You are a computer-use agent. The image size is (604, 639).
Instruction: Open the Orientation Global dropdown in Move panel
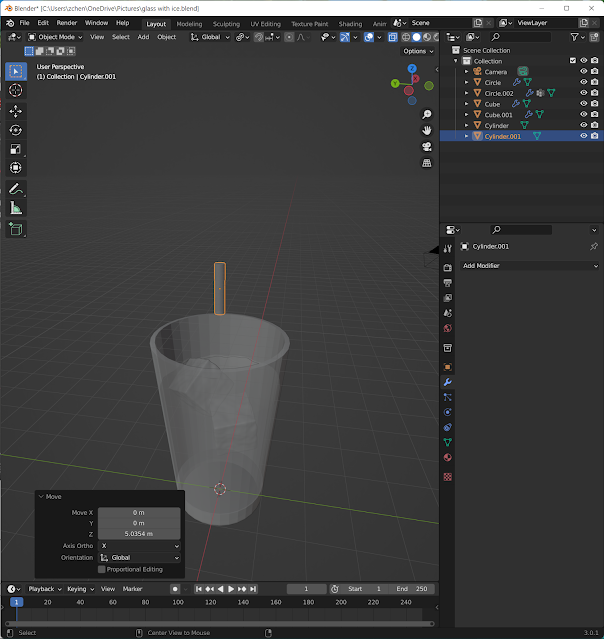click(139, 557)
